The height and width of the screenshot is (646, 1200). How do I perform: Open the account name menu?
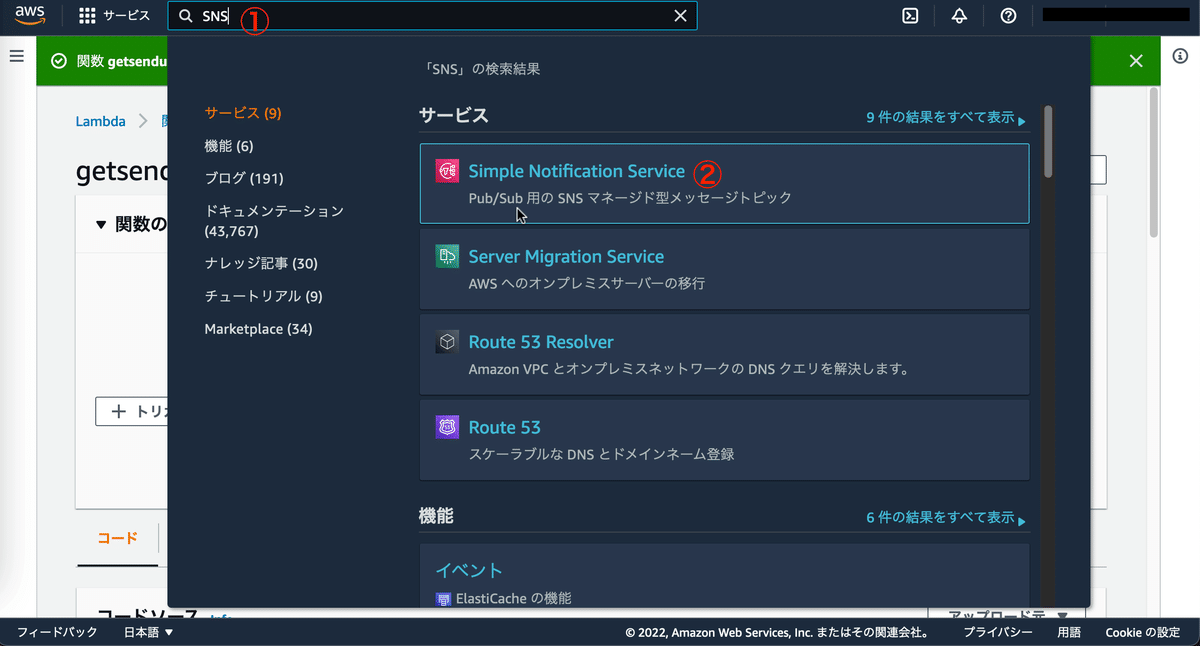(x=1114, y=16)
